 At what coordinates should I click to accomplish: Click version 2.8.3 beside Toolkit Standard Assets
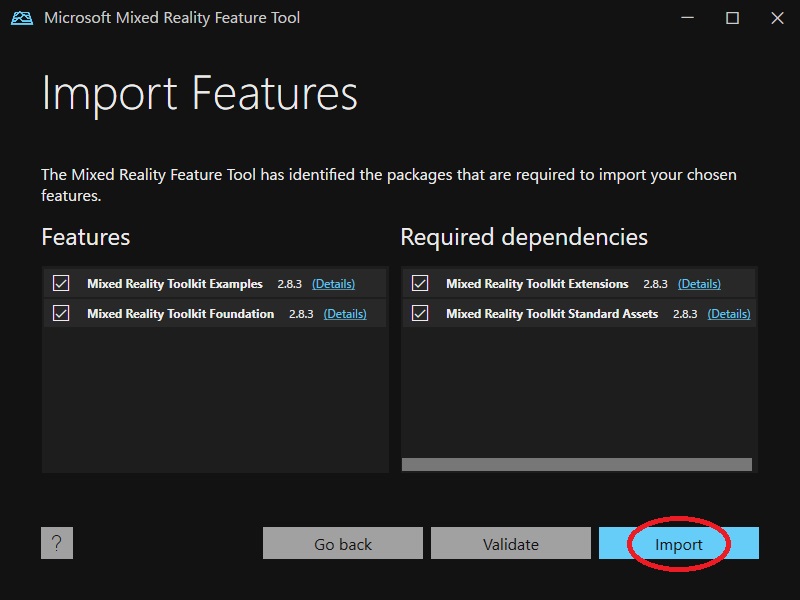[x=685, y=314]
